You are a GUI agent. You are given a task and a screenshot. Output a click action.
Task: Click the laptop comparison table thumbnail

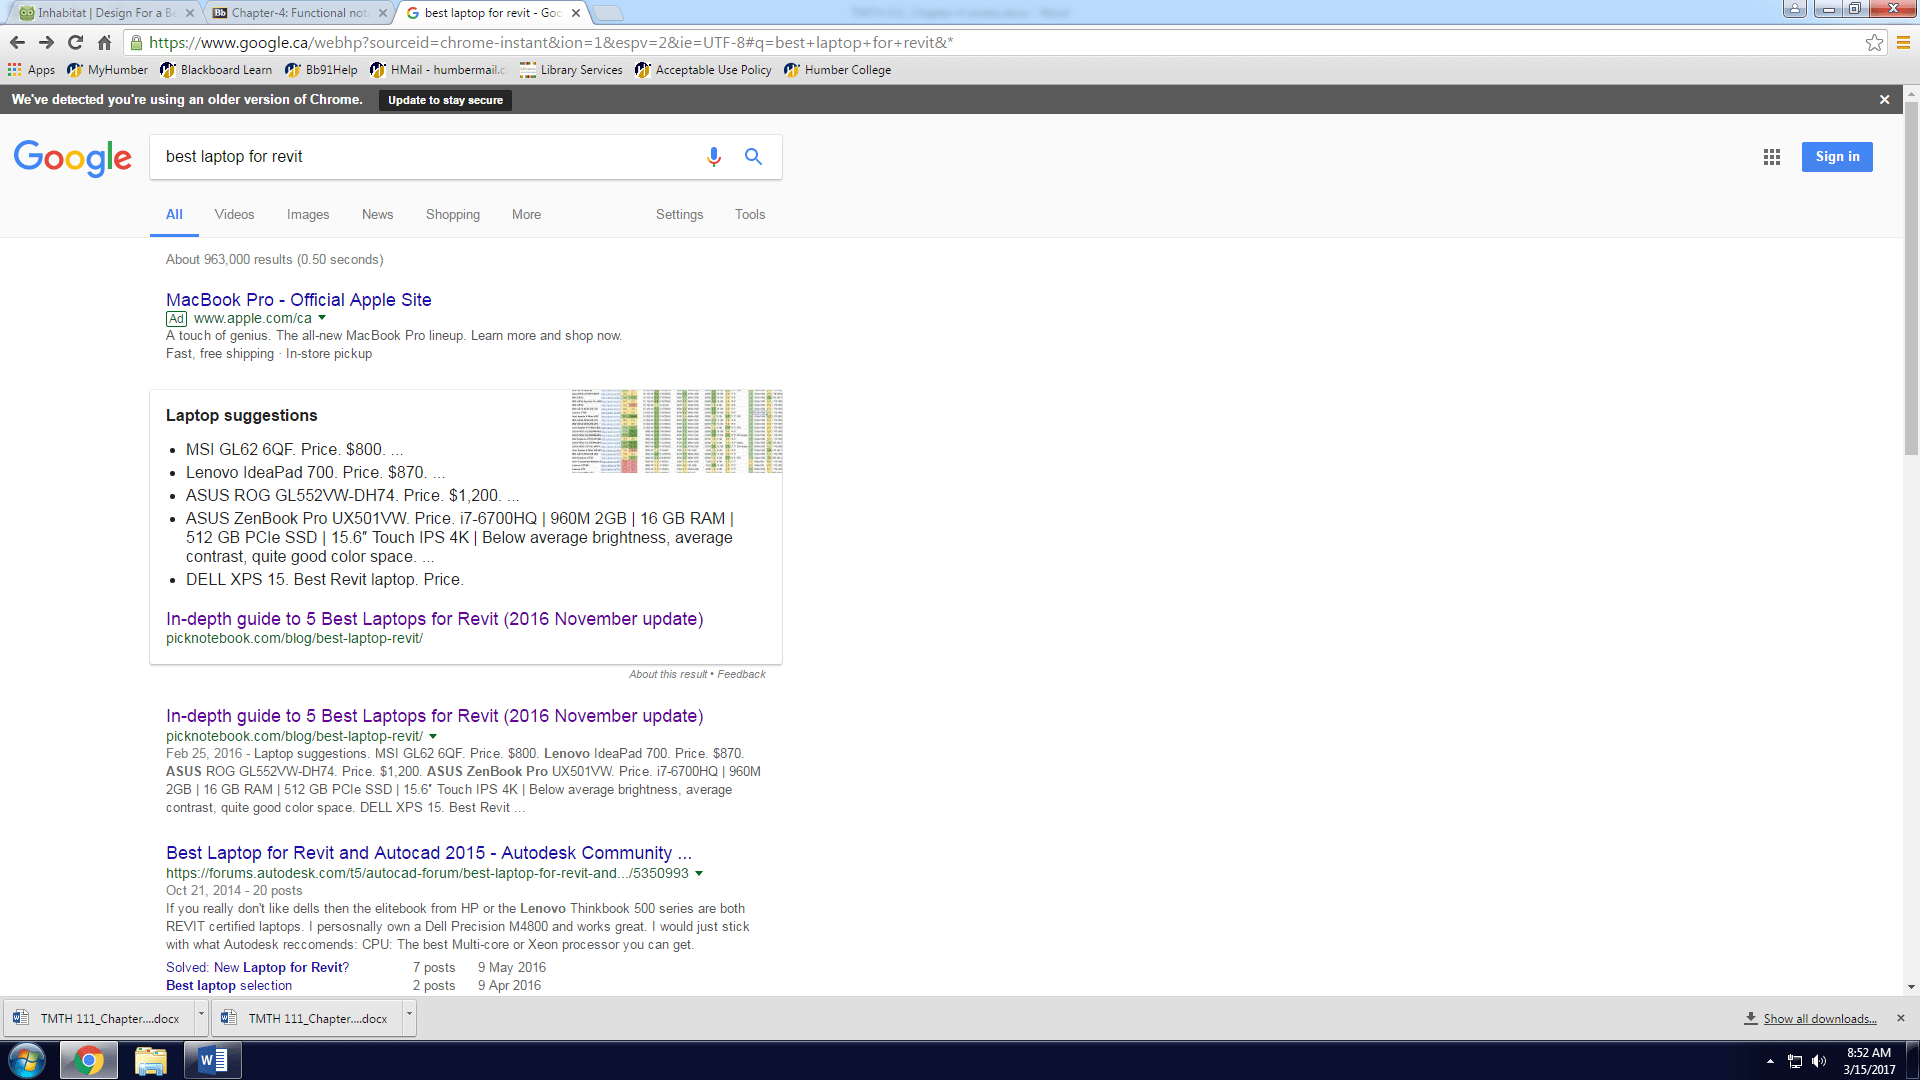(x=676, y=431)
